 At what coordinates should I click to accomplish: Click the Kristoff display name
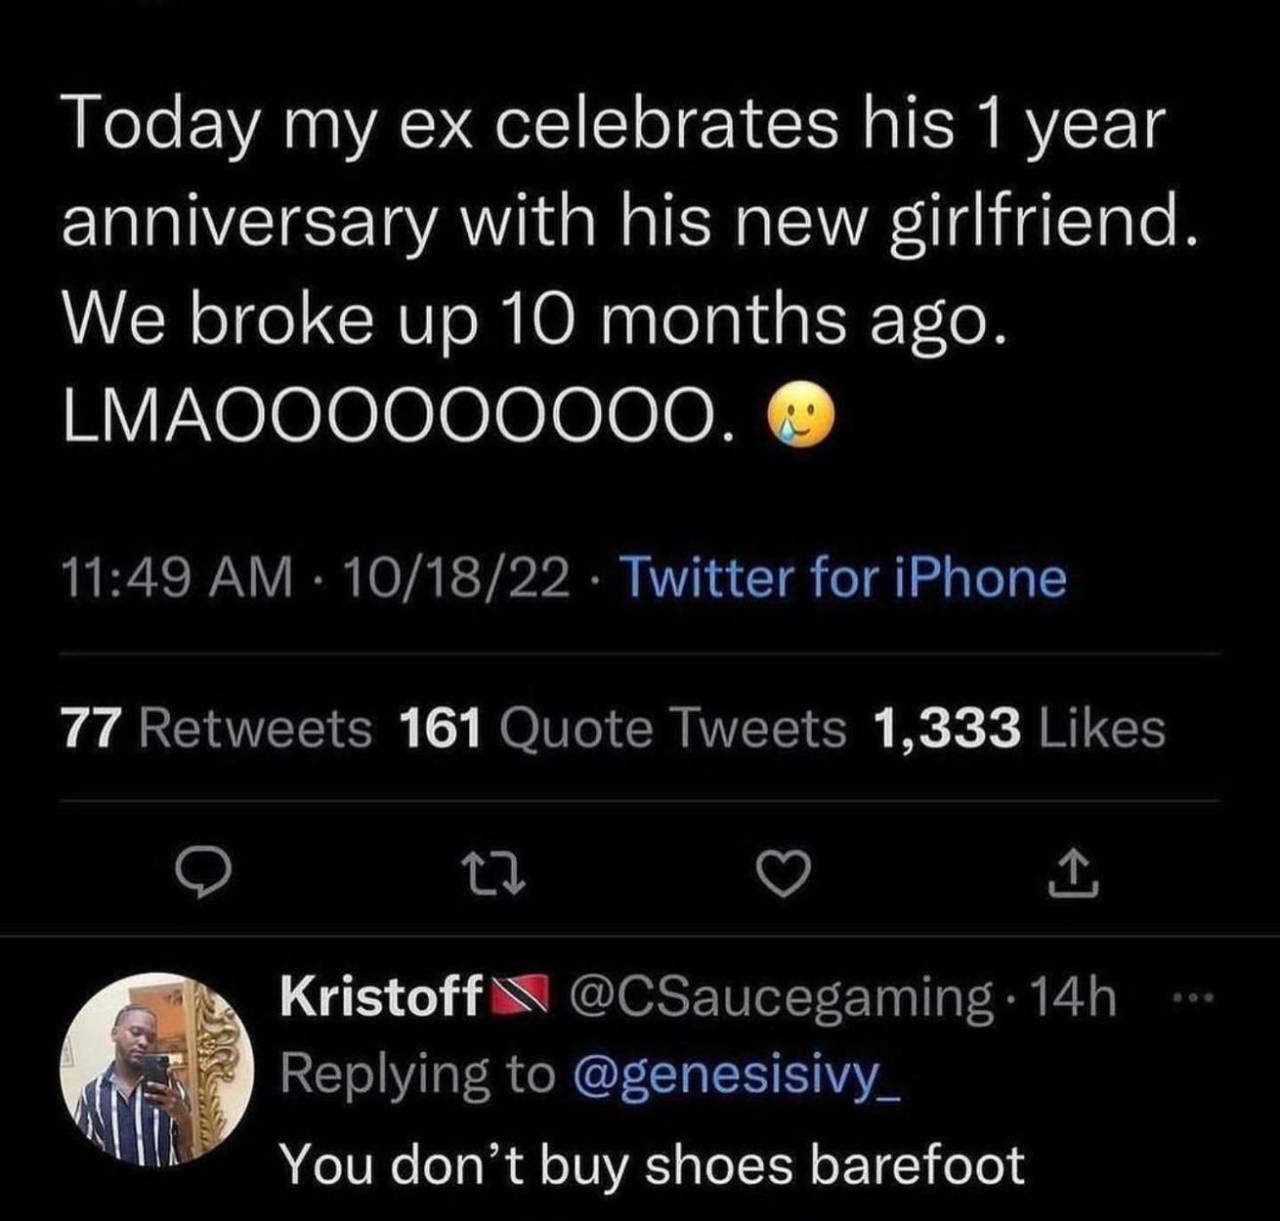tap(380, 997)
